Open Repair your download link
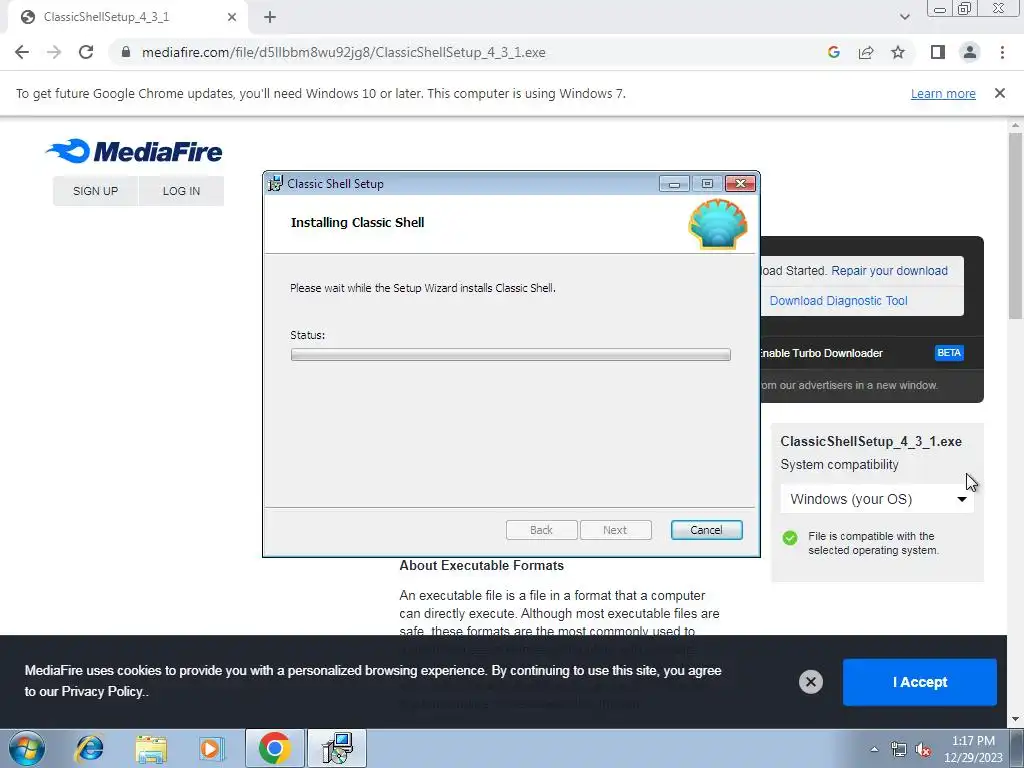This screenshot has height=768, width=1024. click(x=889, y=270)
